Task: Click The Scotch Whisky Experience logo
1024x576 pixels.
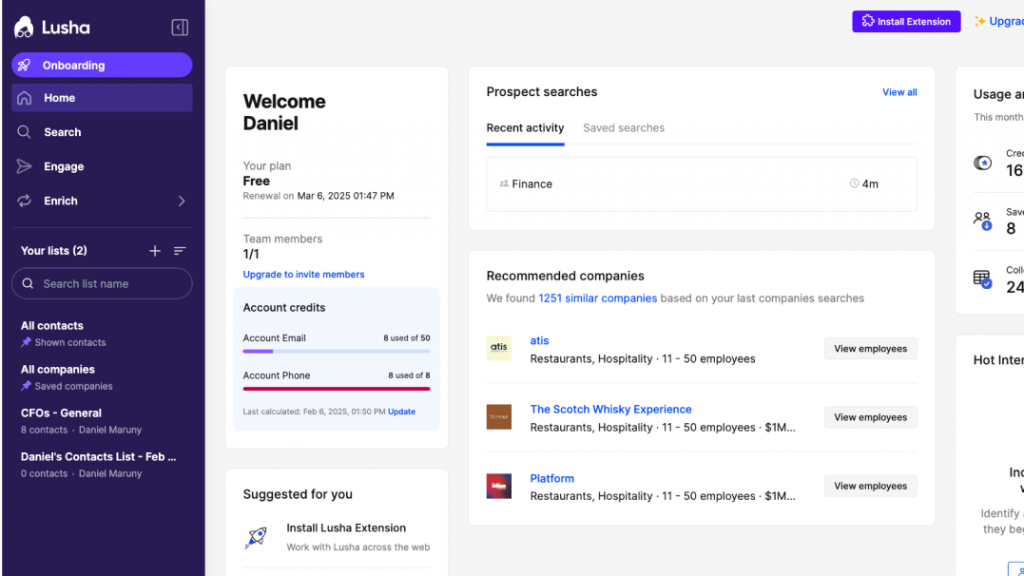Action: [x=499, y=417]
